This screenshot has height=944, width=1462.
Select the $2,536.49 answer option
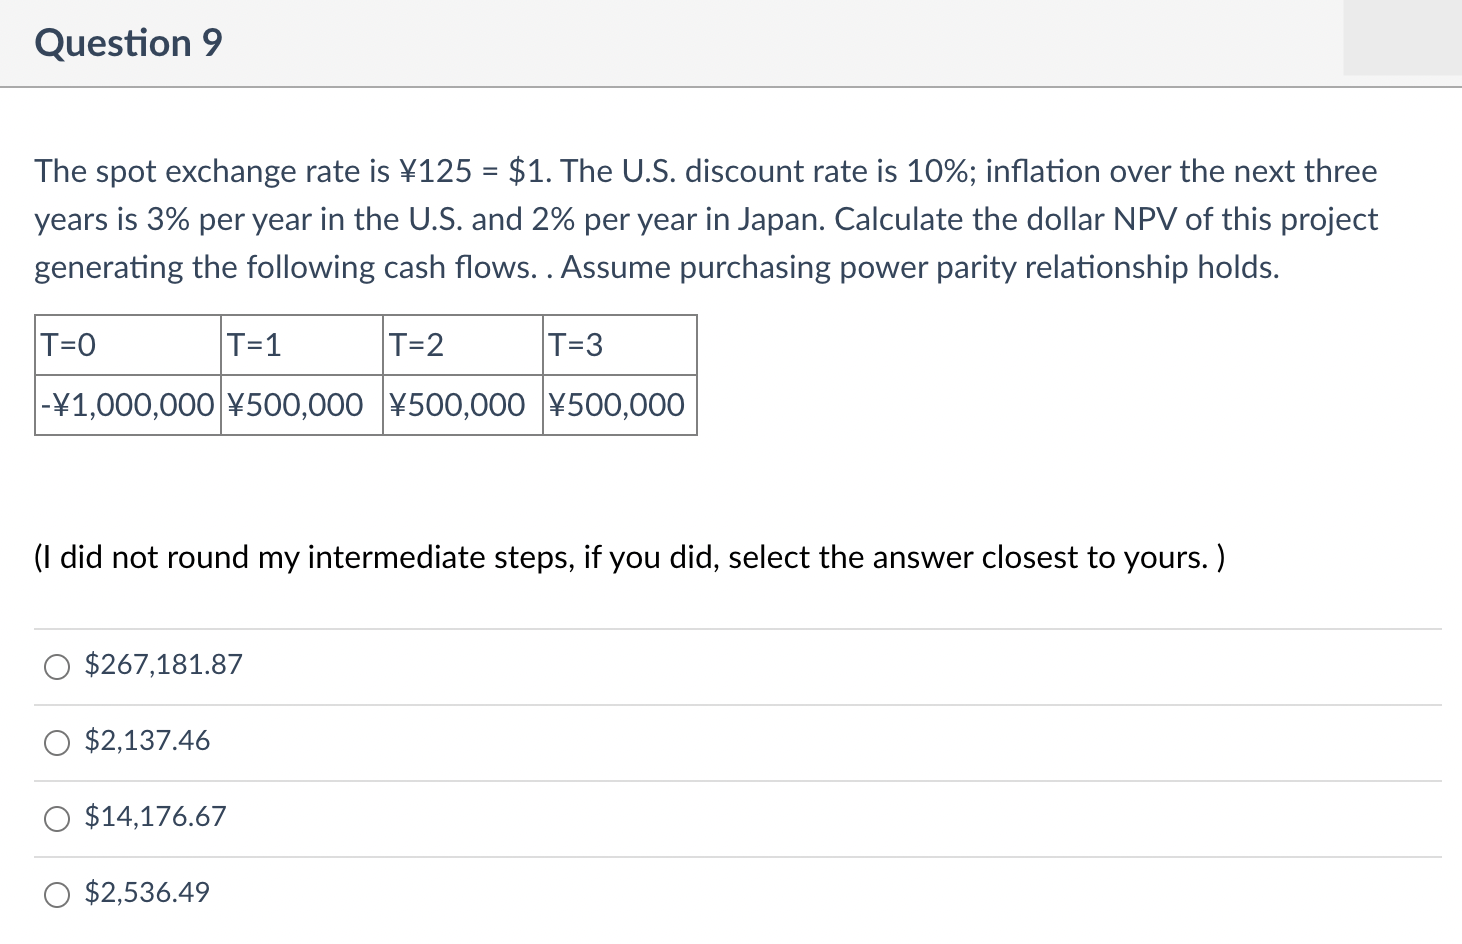tap(57, 894)
